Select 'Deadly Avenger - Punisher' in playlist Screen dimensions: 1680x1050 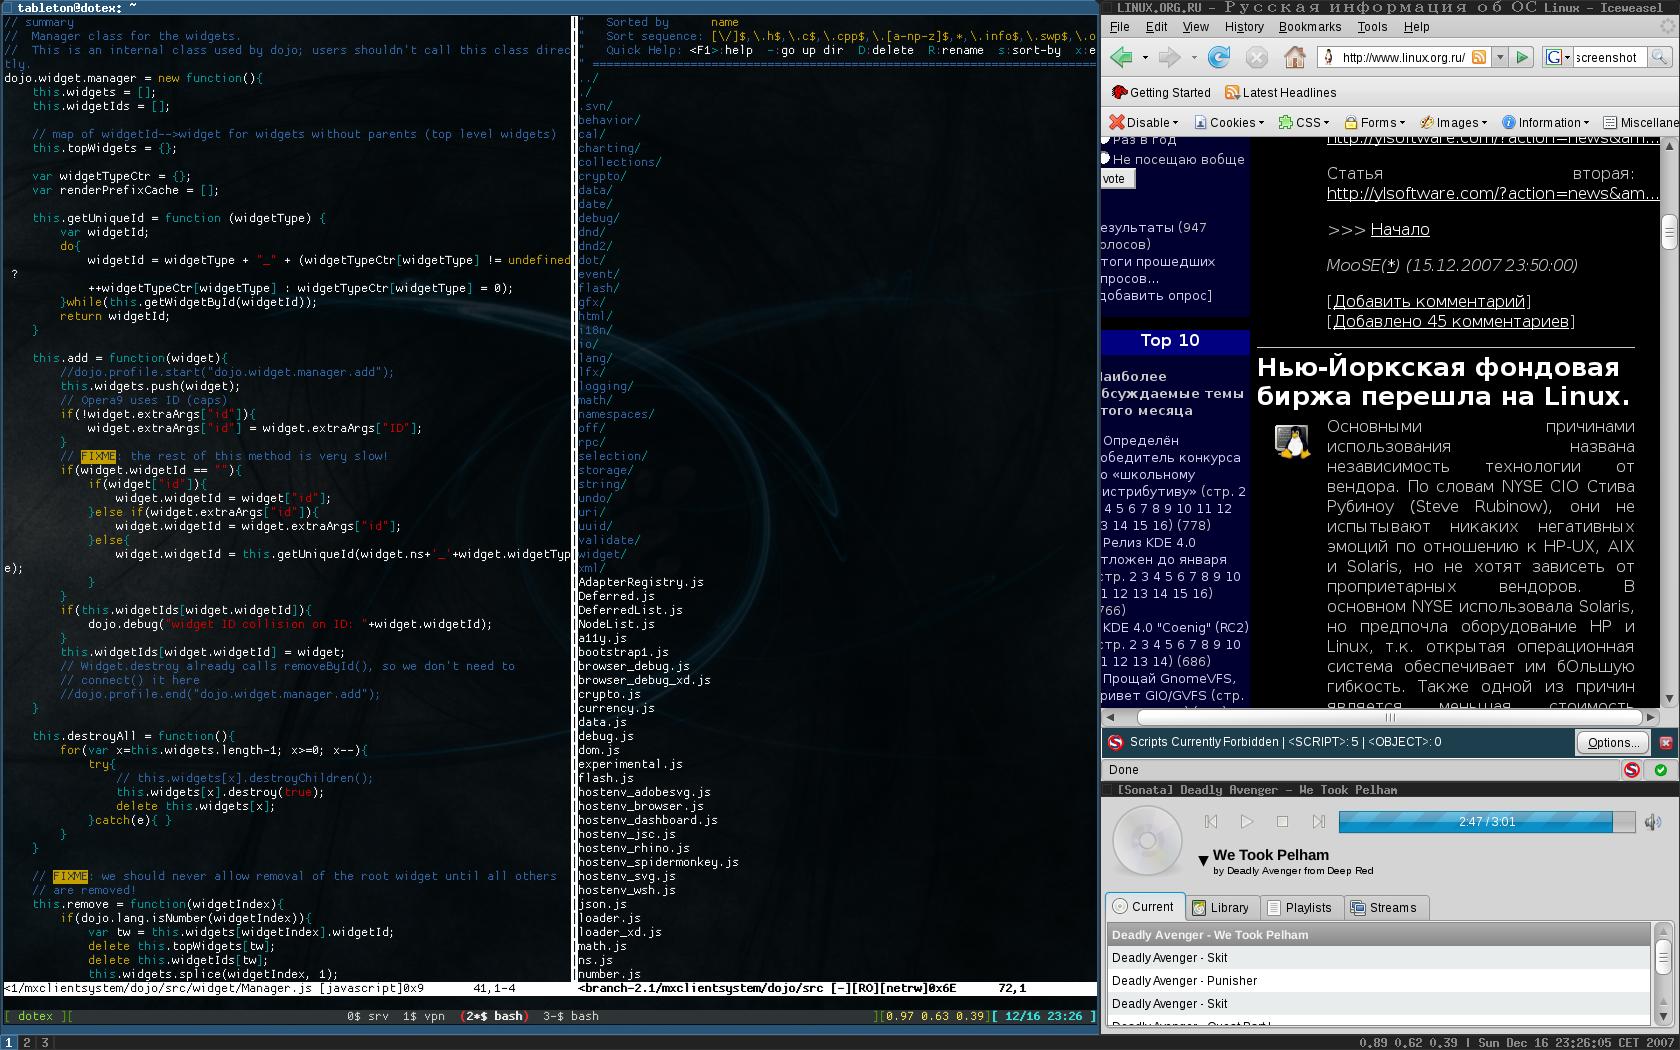1379,980
